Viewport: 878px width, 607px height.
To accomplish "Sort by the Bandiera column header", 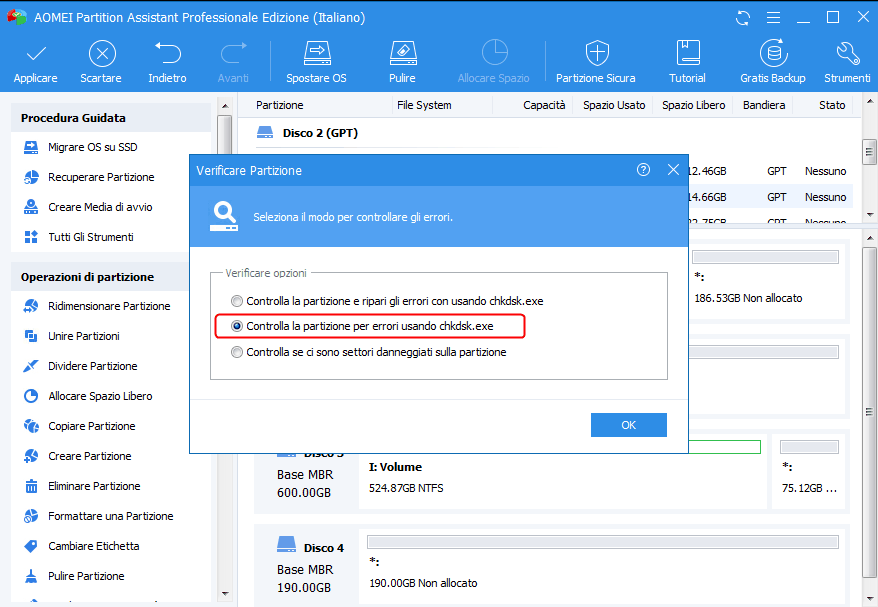I will click(x=764, y=105).
